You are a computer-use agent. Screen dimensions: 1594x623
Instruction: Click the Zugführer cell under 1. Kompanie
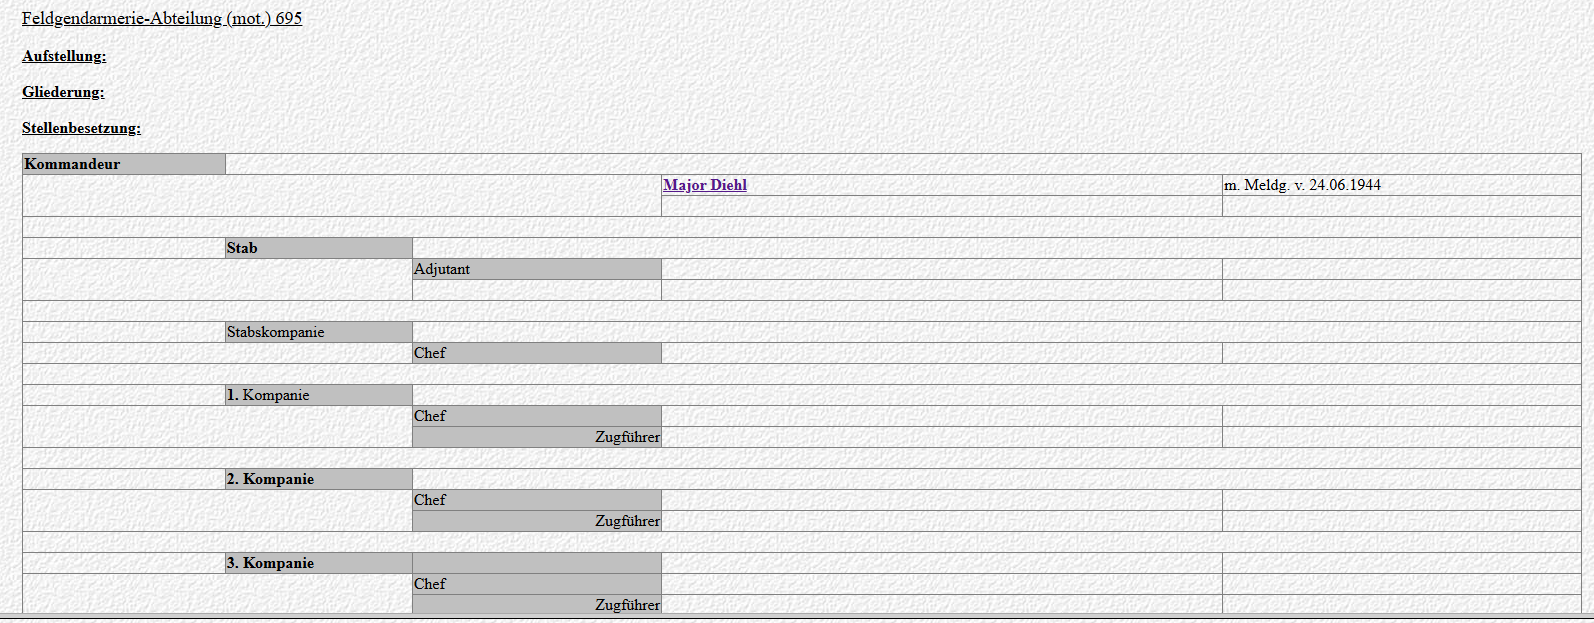[x=537, y=437]
